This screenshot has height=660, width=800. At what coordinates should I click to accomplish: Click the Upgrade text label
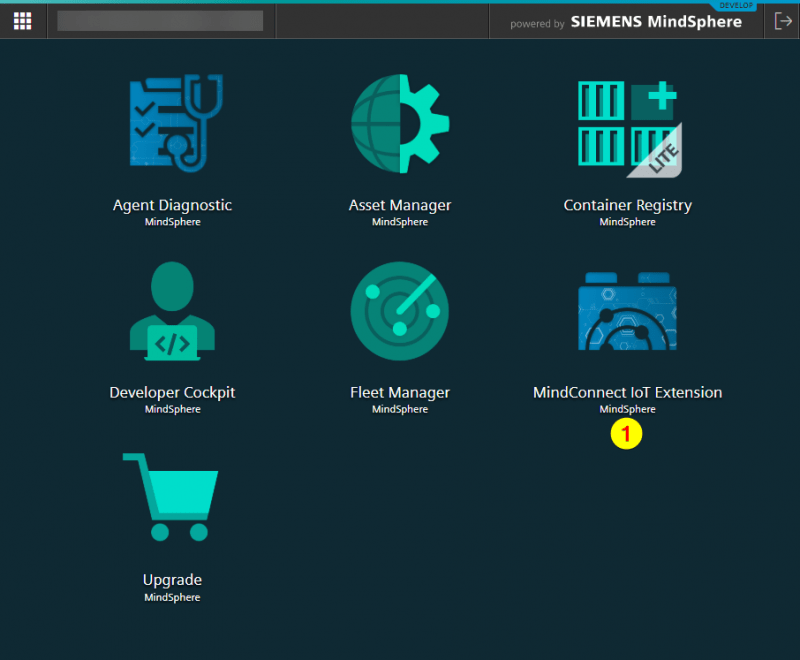pos(171,580)
